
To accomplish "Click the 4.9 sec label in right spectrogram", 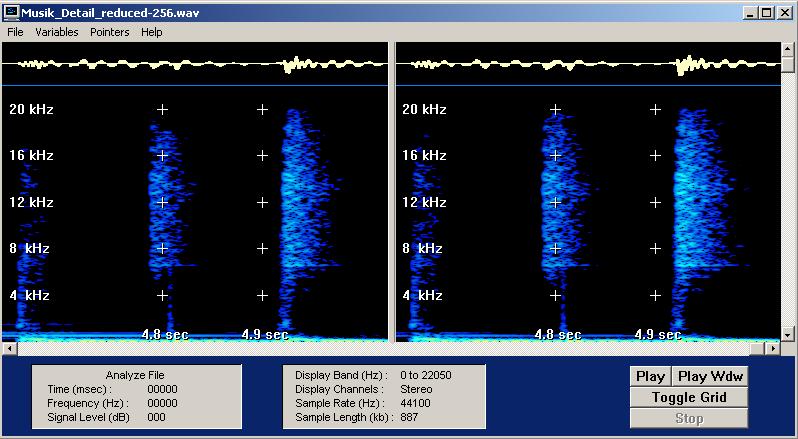I will 658,335.
